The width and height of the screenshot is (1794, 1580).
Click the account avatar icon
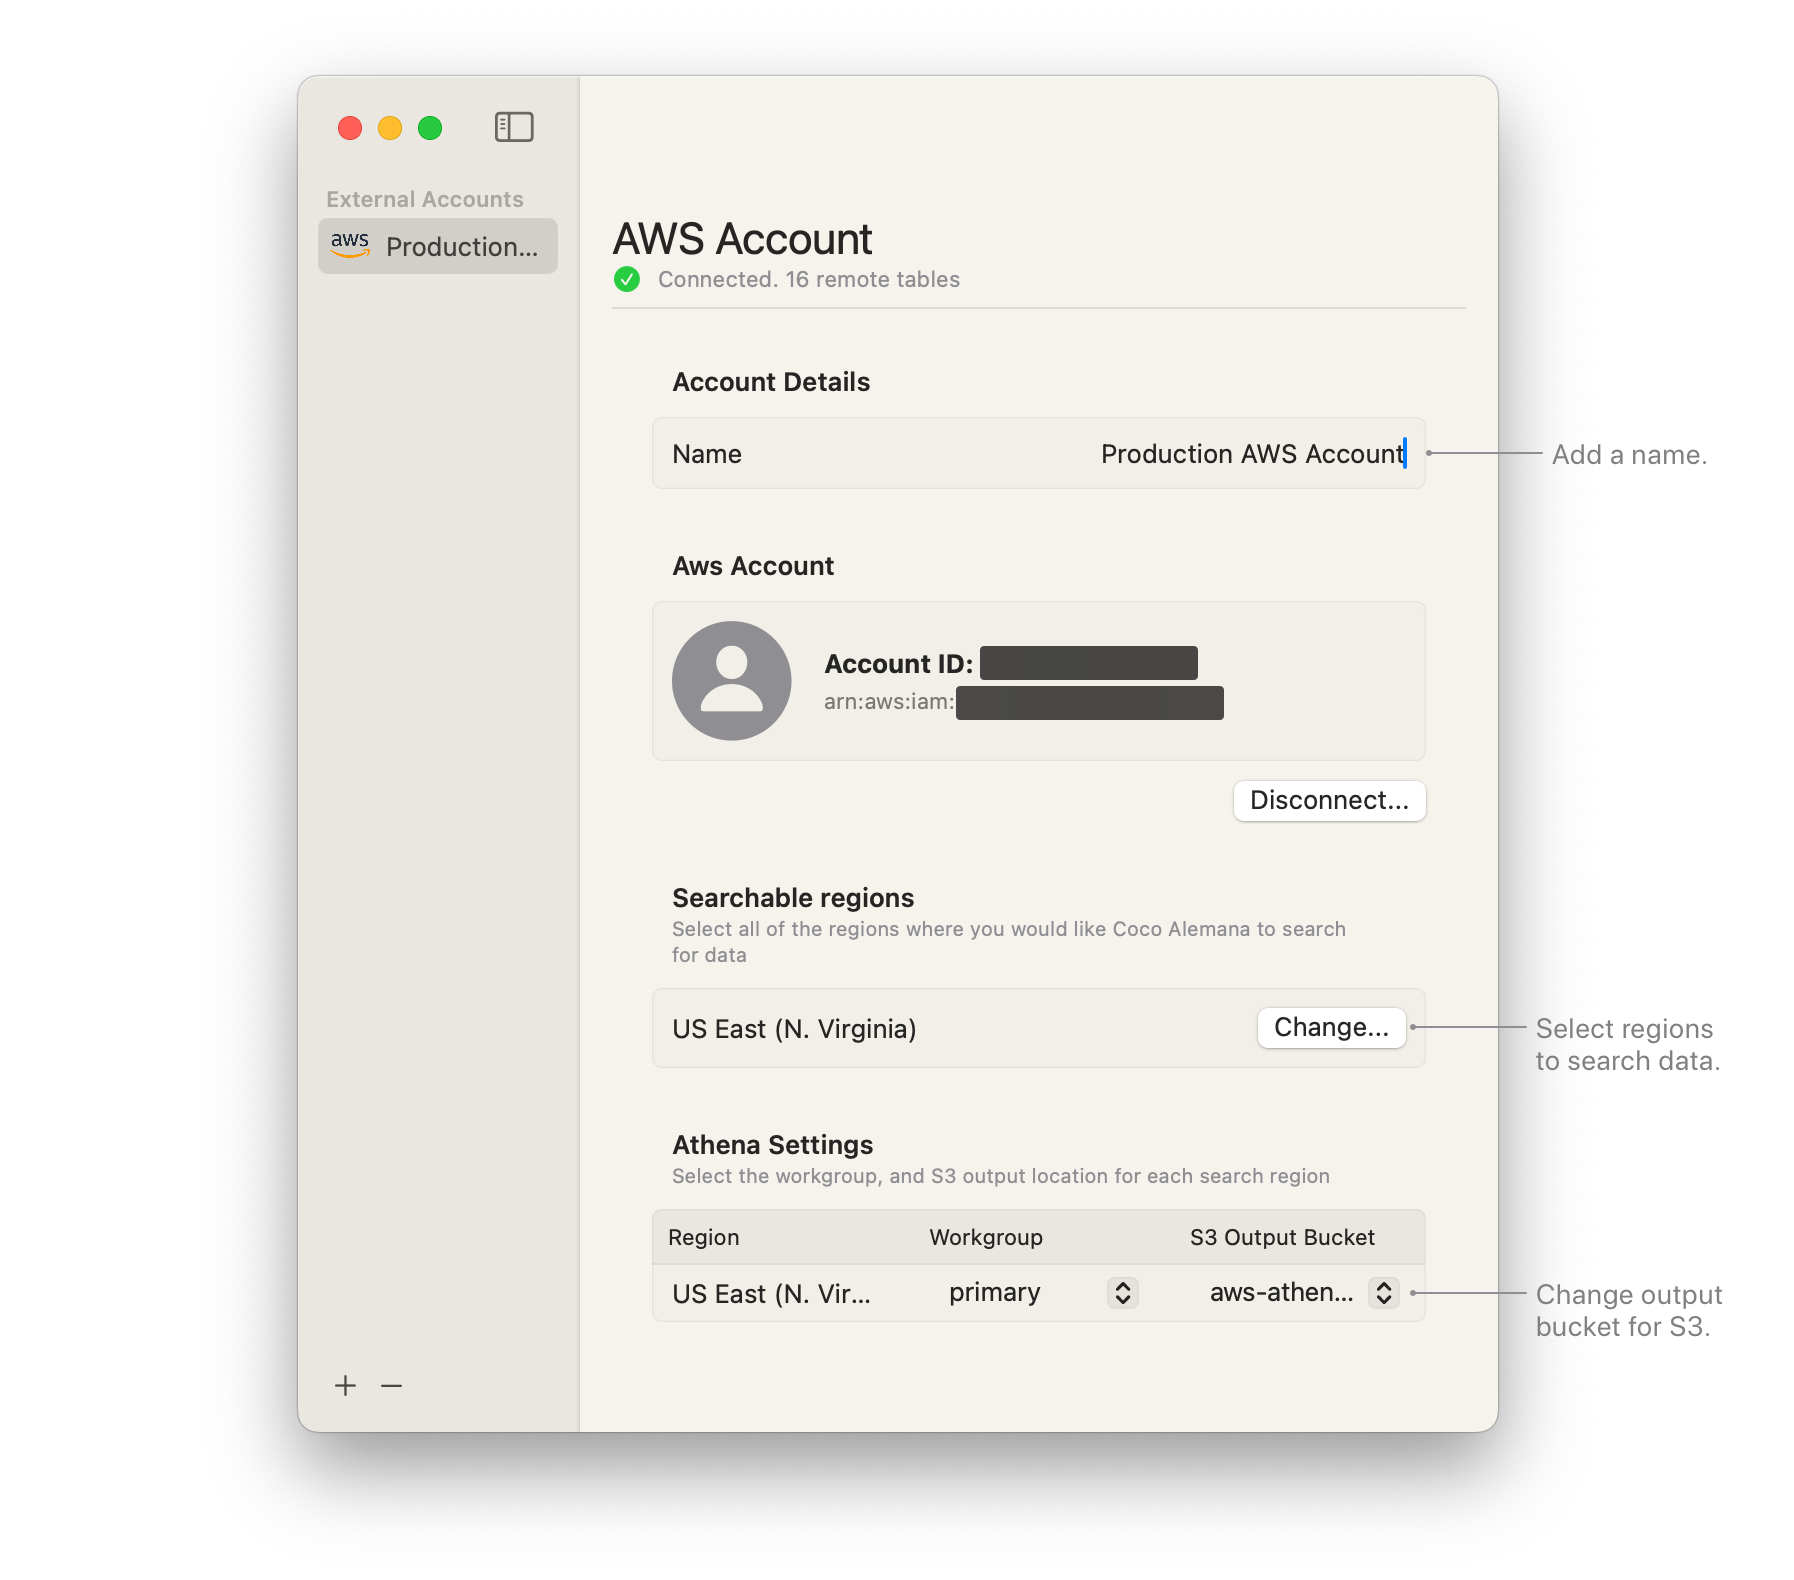(x=731, y=681)
